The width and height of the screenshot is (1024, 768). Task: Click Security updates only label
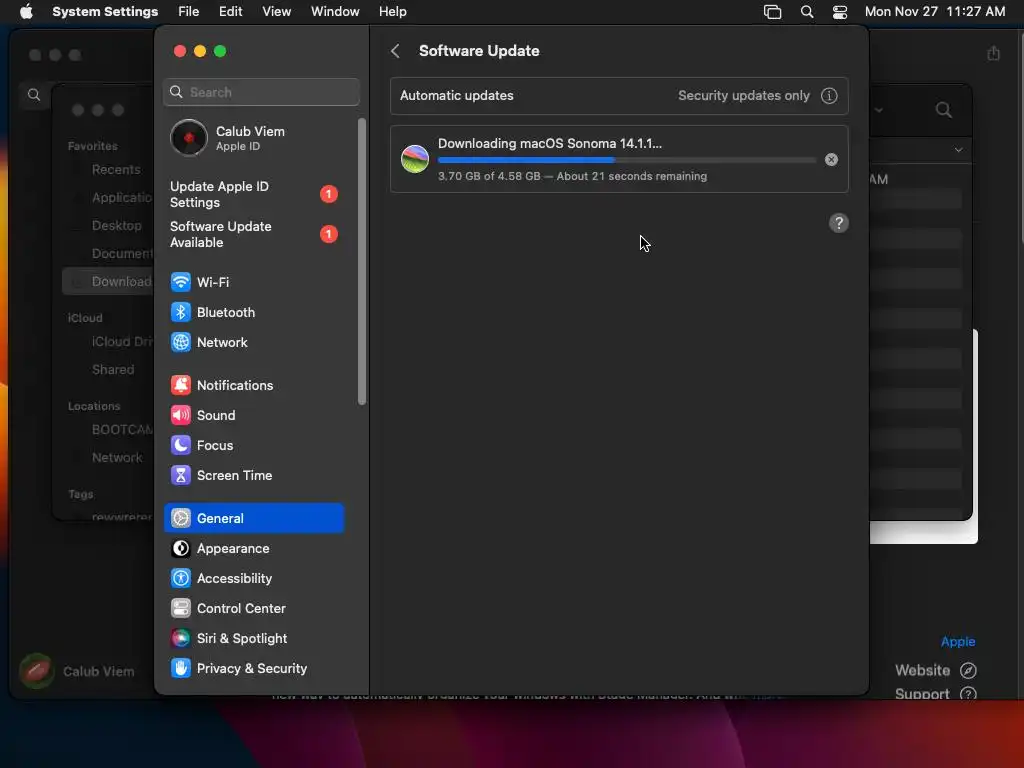click(744, 95)
